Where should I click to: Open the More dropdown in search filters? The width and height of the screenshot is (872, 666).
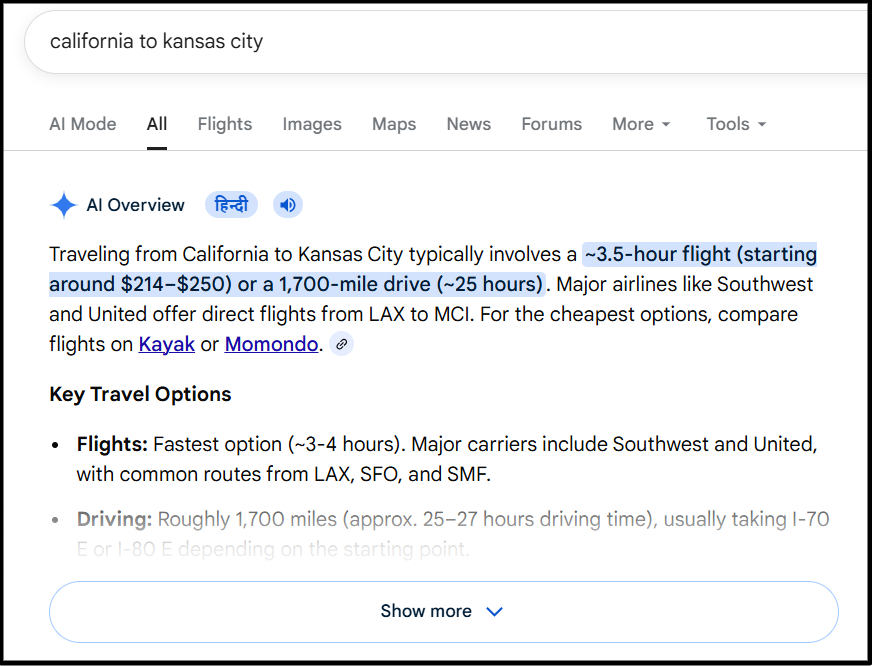tap(641, 124)
